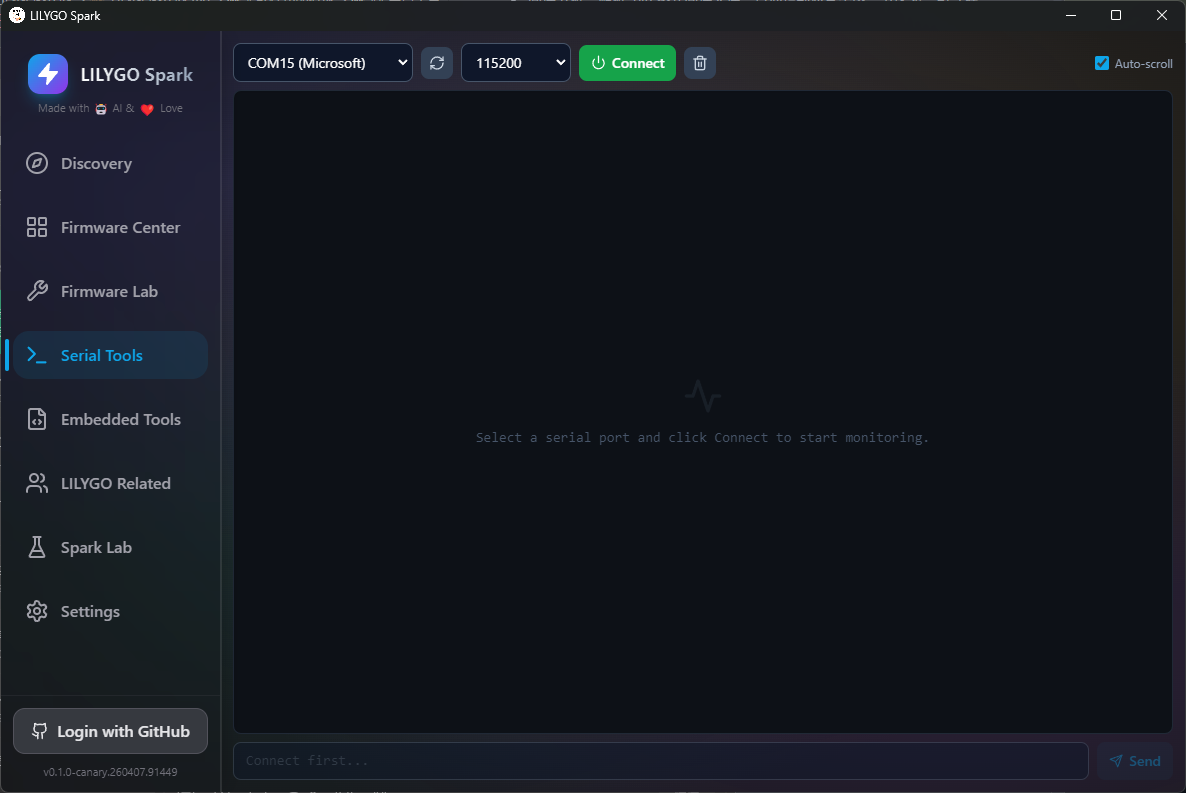The image size is (1186, 793).
Task: Click Login with GitHub button
Action: 110,732
